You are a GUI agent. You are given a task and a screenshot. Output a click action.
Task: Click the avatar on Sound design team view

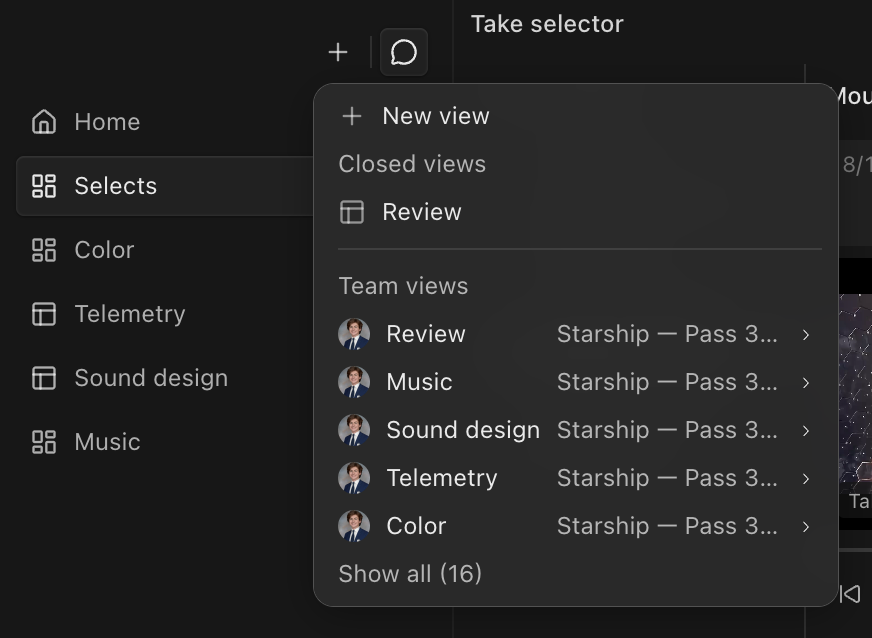coord(354,430)
